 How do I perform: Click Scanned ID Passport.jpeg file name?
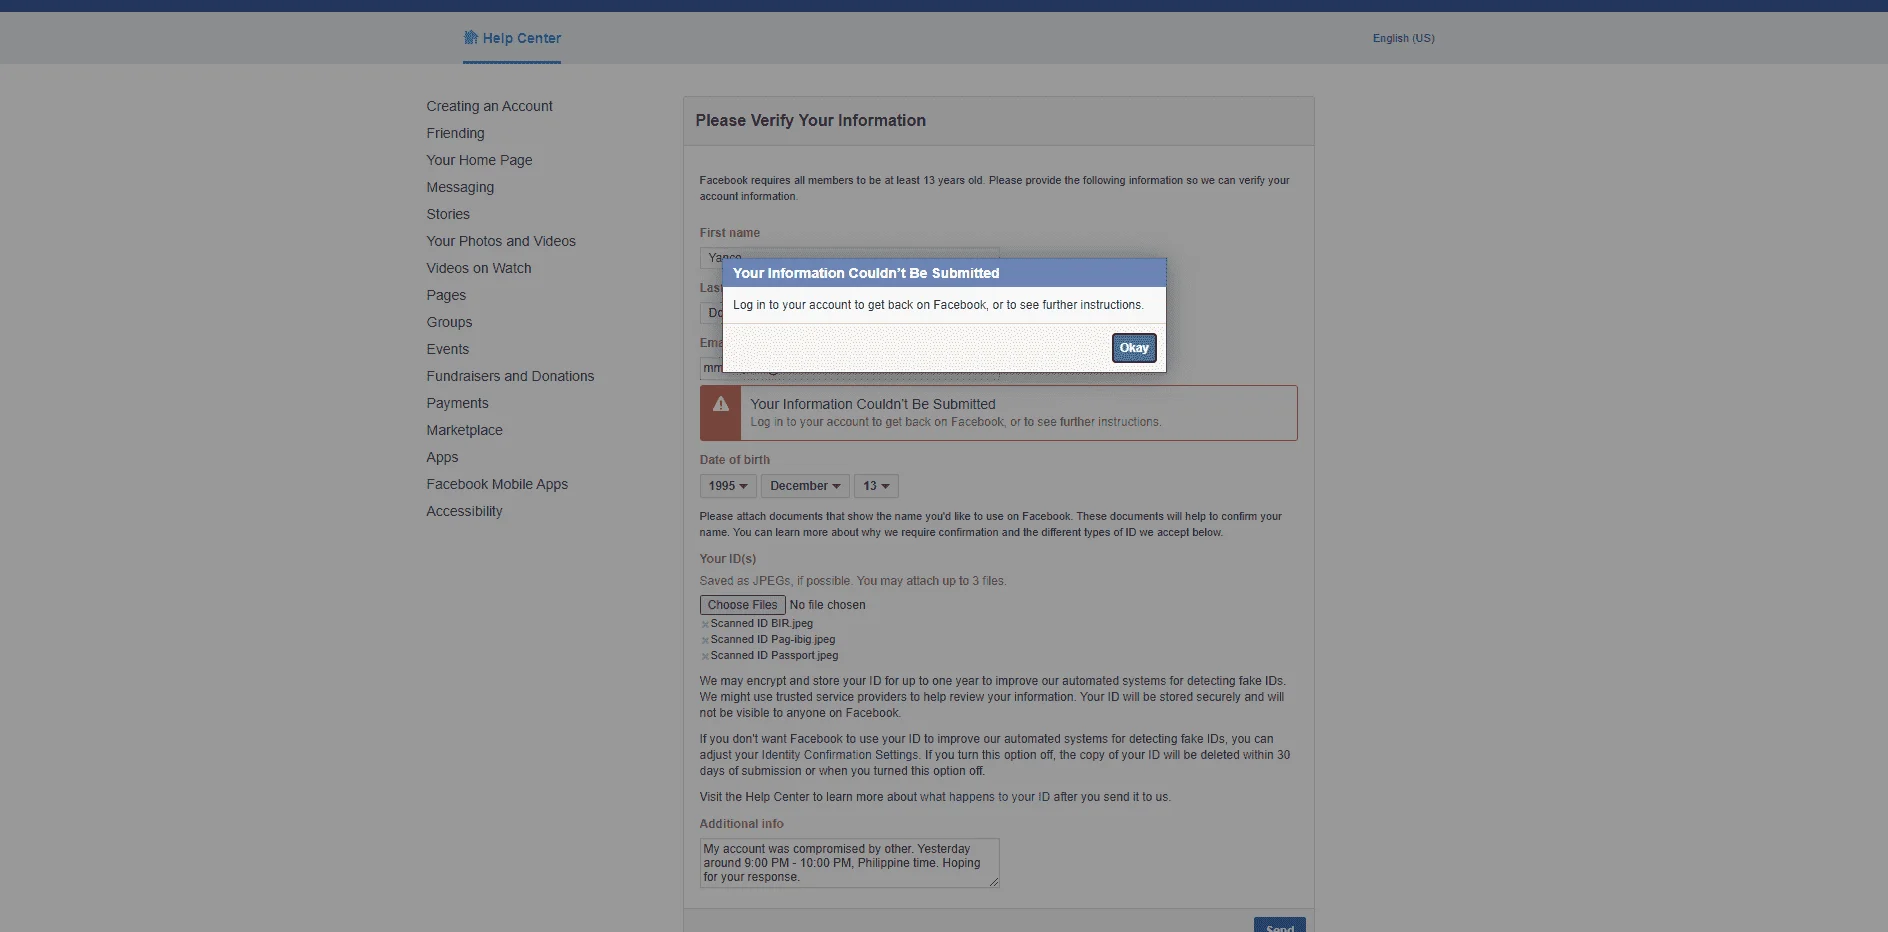click(775, 656)
